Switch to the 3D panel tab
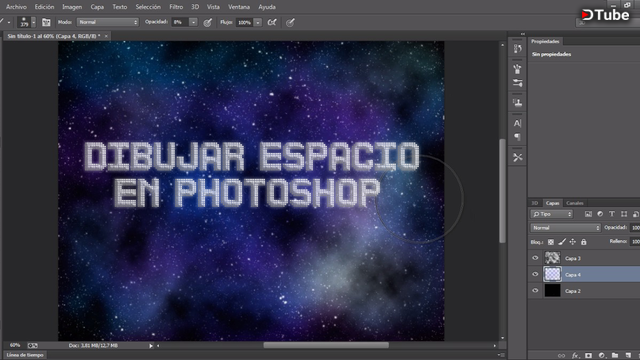 pyautogui.click(x=535, y=203)
